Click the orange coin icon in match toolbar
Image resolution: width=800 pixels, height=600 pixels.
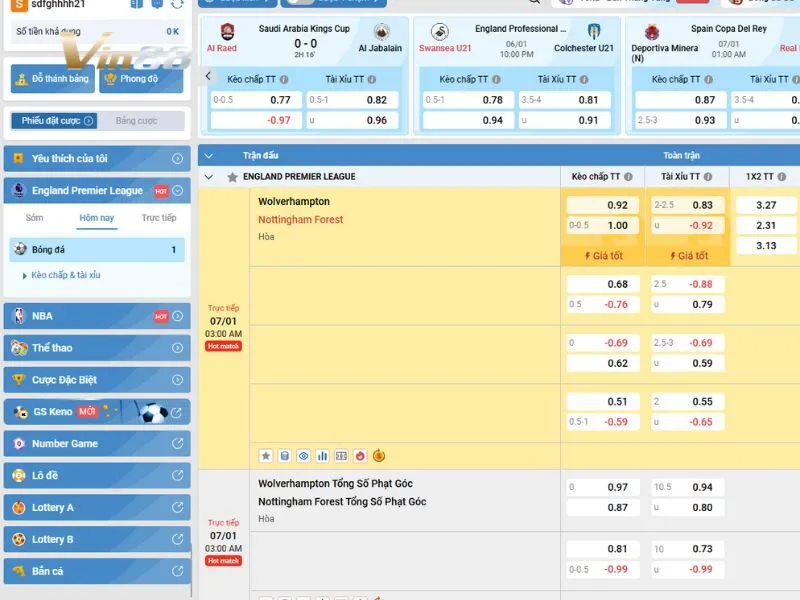pyautogui.click(x=379, y=456)
